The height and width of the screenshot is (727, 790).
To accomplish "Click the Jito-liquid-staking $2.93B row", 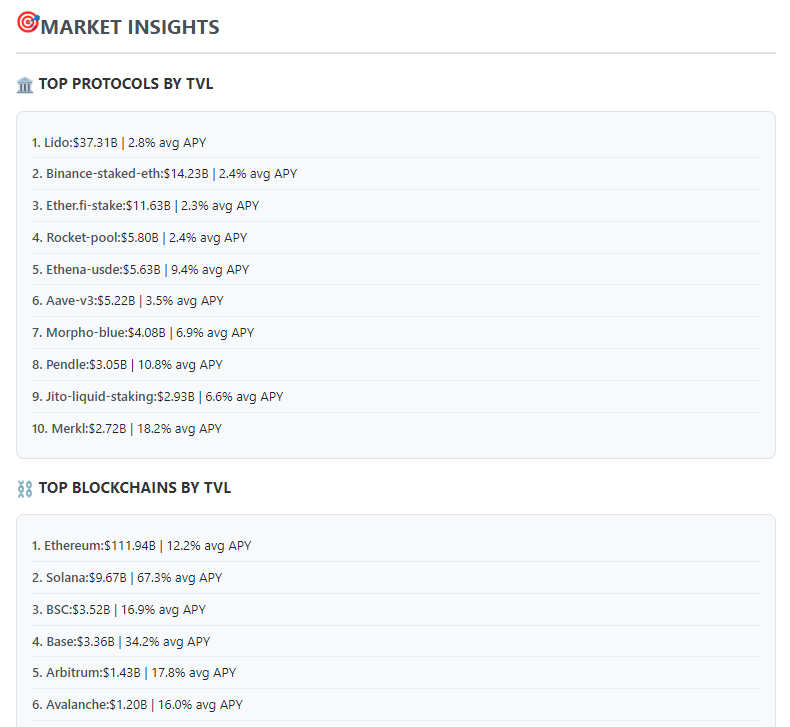I will click(396, 396).
